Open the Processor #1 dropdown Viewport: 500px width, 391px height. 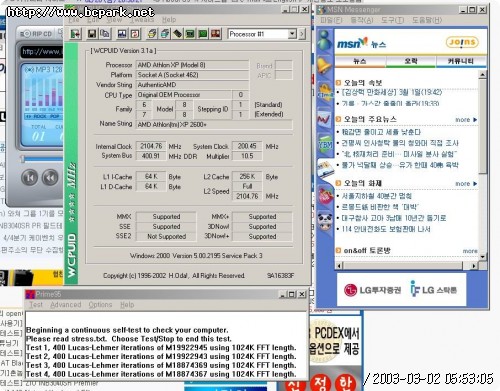point(262,34)
